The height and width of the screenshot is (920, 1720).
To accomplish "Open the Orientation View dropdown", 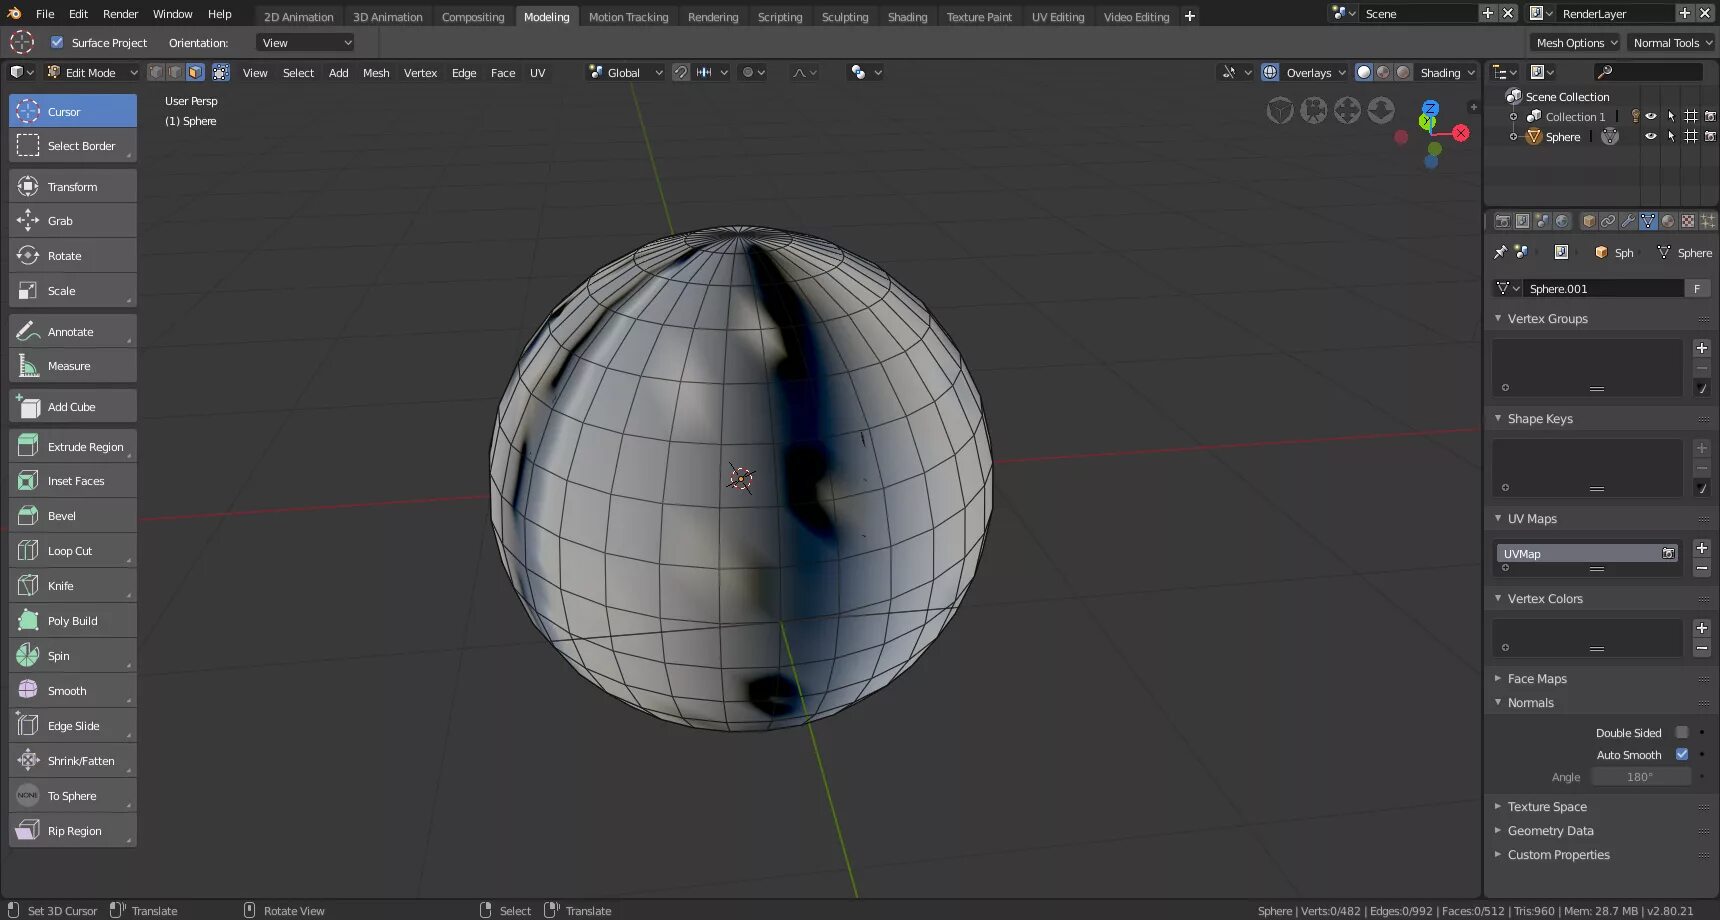I will pyautogui.click(x=305, y=43).
